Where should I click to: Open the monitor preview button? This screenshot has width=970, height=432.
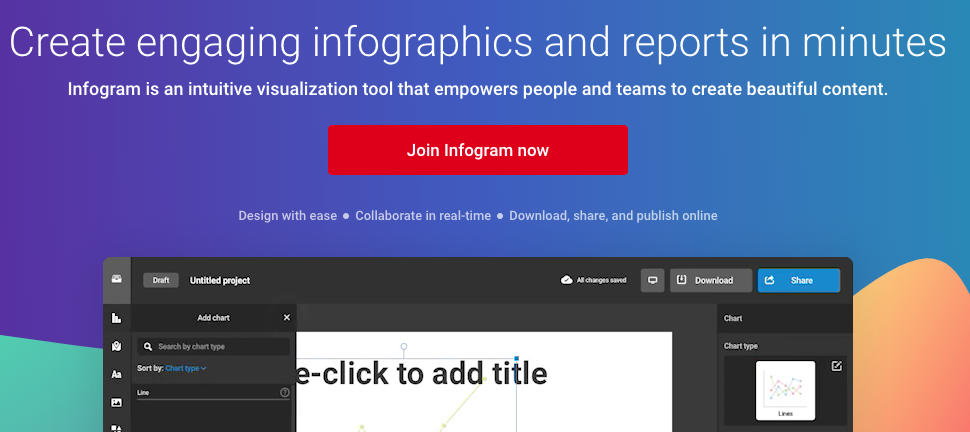pyautogui.click(x=652, y=280)
